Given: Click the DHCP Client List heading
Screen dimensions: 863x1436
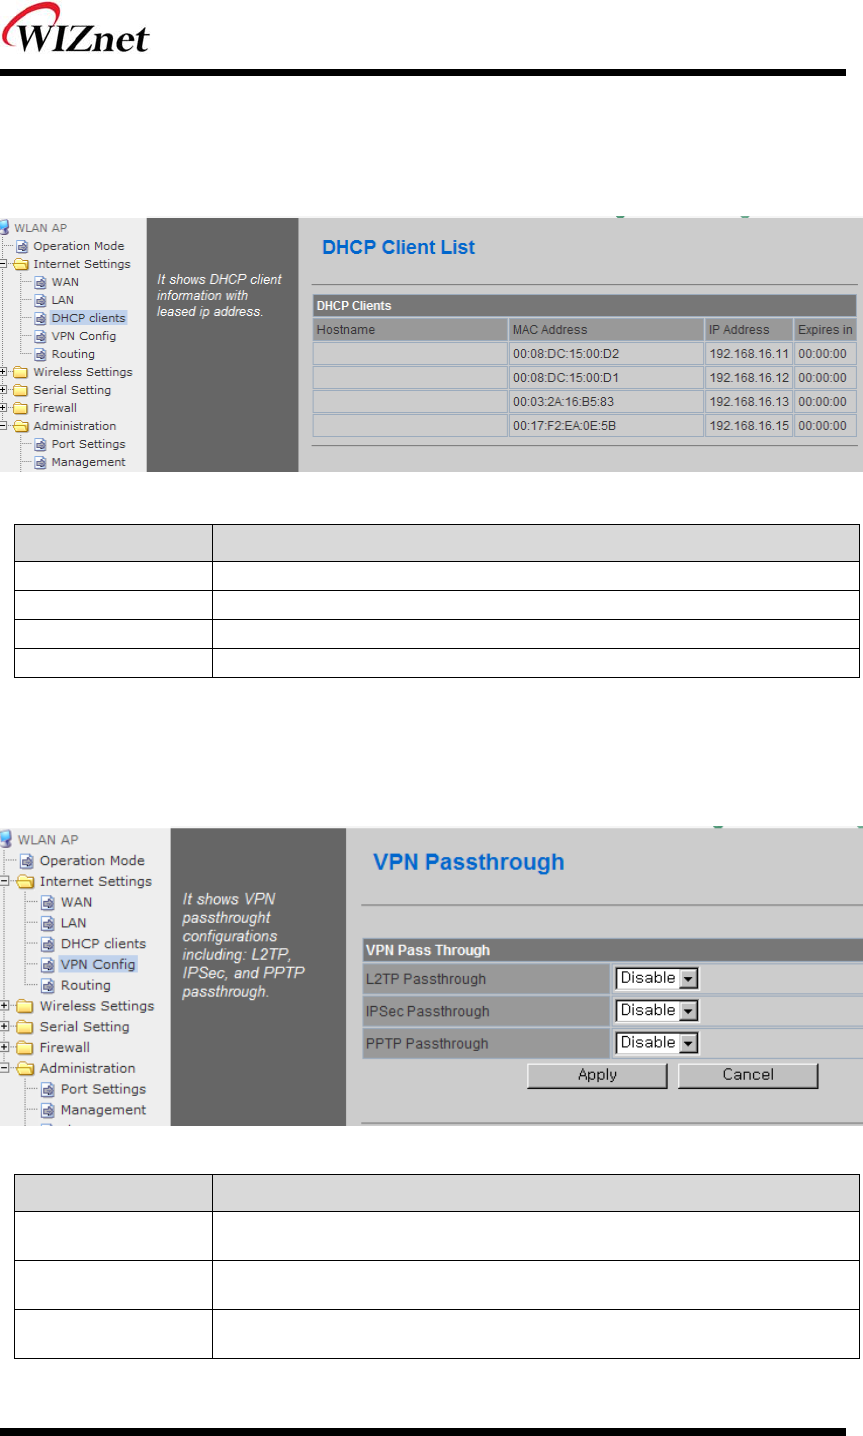Looking at the screenshot, I should pos(398,248).
